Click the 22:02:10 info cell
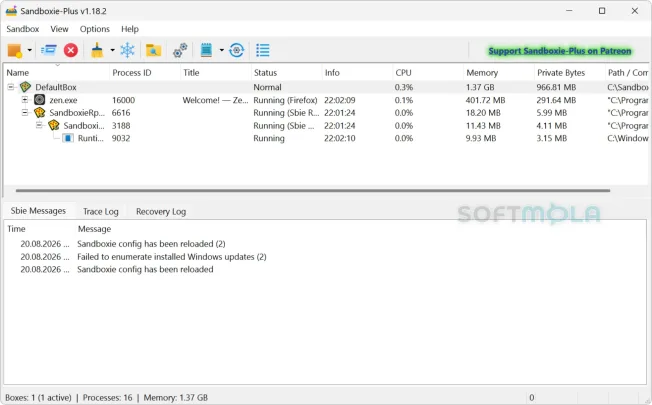The height and width of the screenshot is (405, 652). [340, 138]
